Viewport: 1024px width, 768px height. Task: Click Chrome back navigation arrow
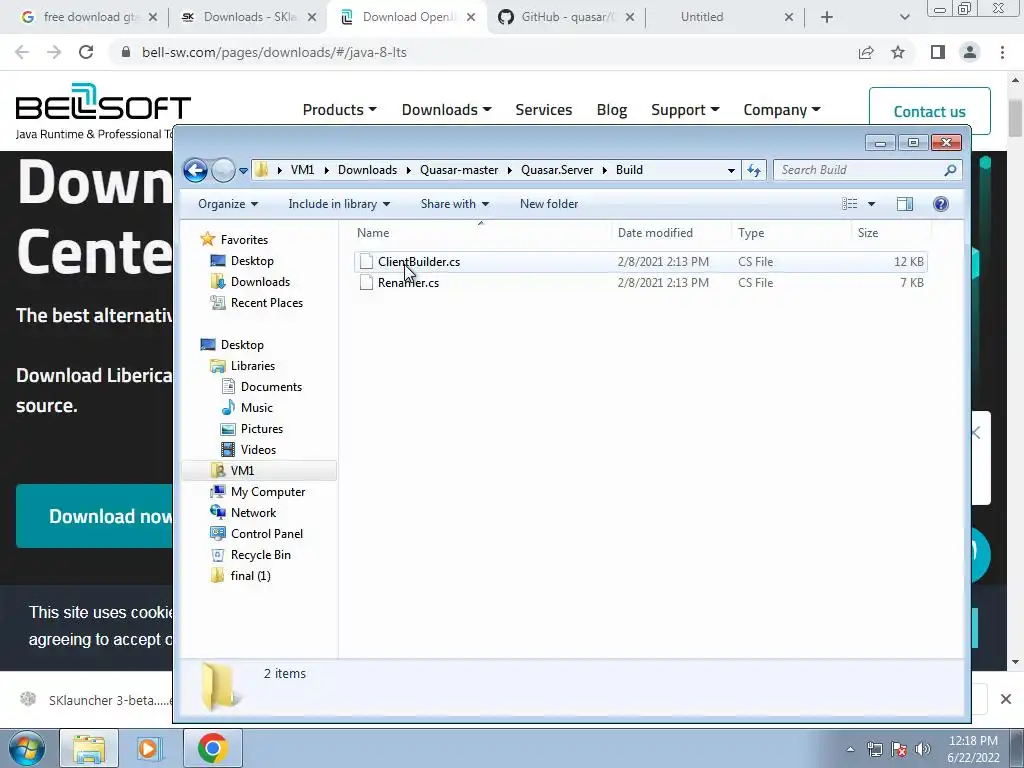pyautogui.click(x=22, y=52)
